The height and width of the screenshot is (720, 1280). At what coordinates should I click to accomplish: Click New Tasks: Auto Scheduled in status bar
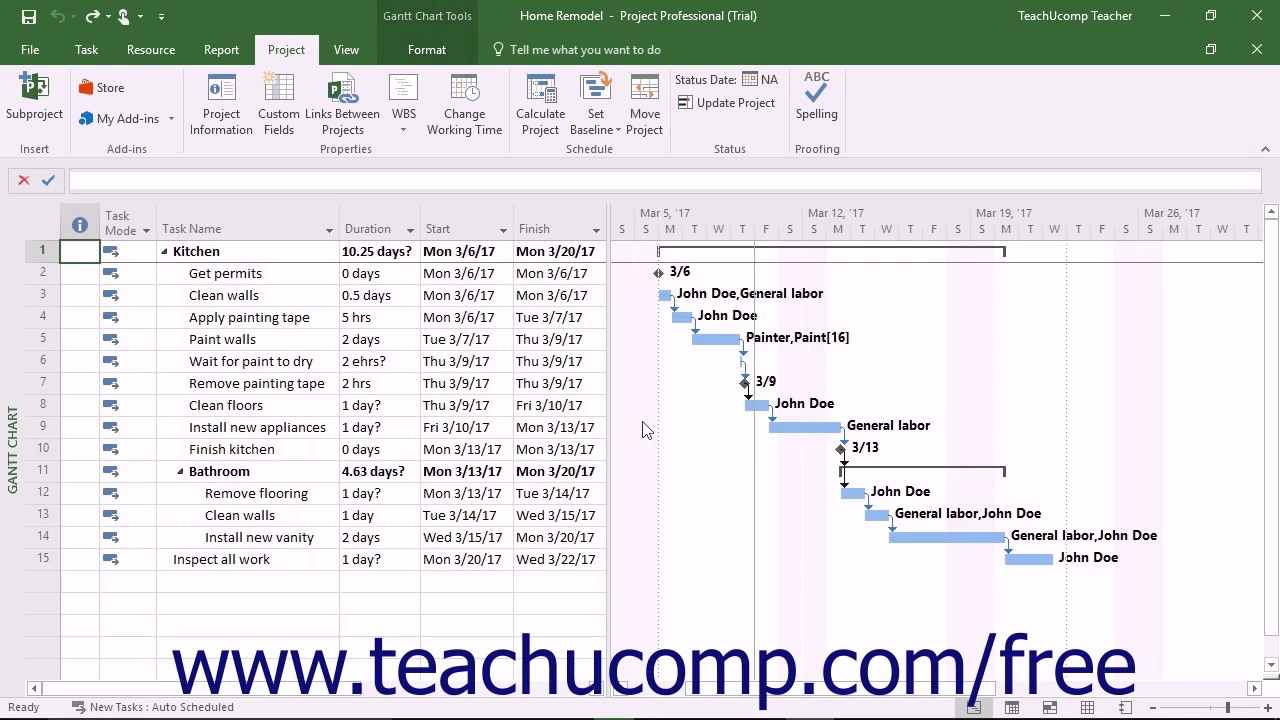point(153,707)
